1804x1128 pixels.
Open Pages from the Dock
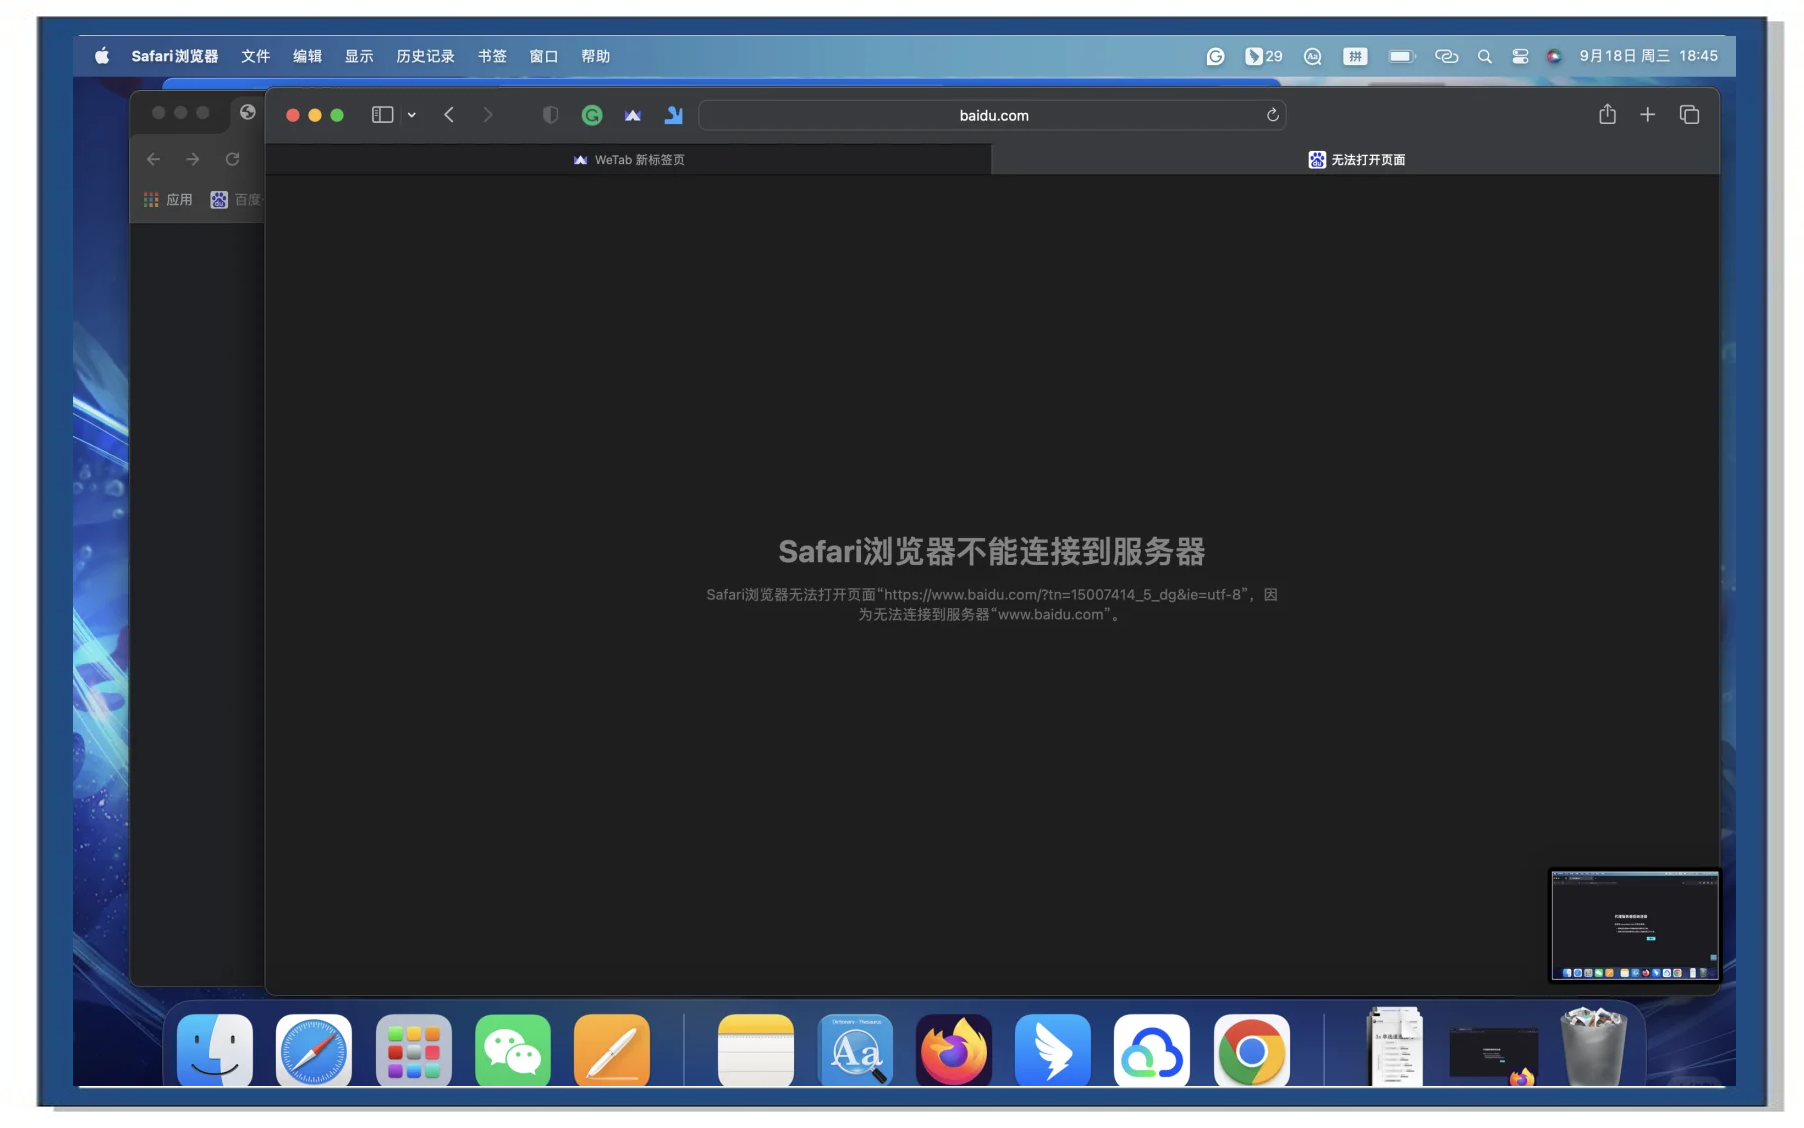tap(612, 1050)
